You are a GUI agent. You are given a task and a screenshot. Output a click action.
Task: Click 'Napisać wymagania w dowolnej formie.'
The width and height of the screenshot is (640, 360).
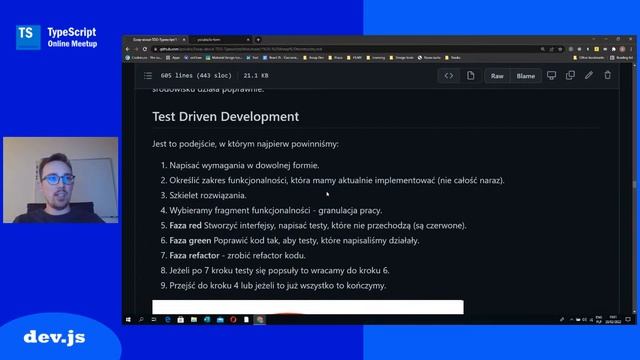pyautogui.click(x=244, y=165)
